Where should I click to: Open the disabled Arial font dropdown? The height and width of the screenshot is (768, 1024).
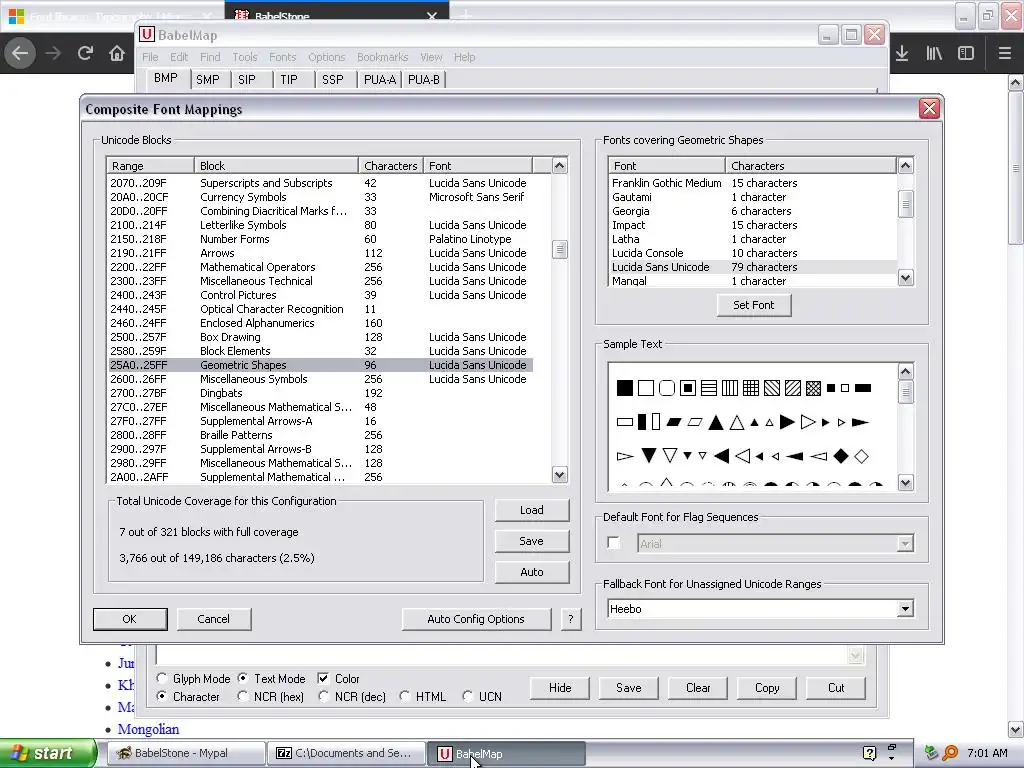[904, 543]
